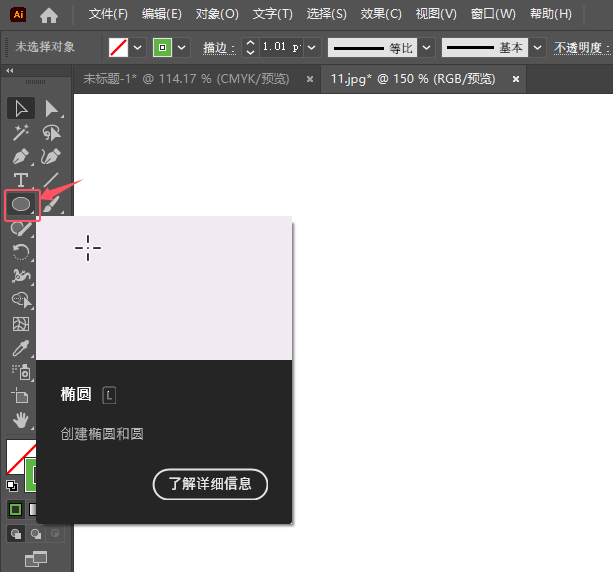Select the Shape Builder tool
Screen dimensions: 613x572
click(x=21, y=300)
